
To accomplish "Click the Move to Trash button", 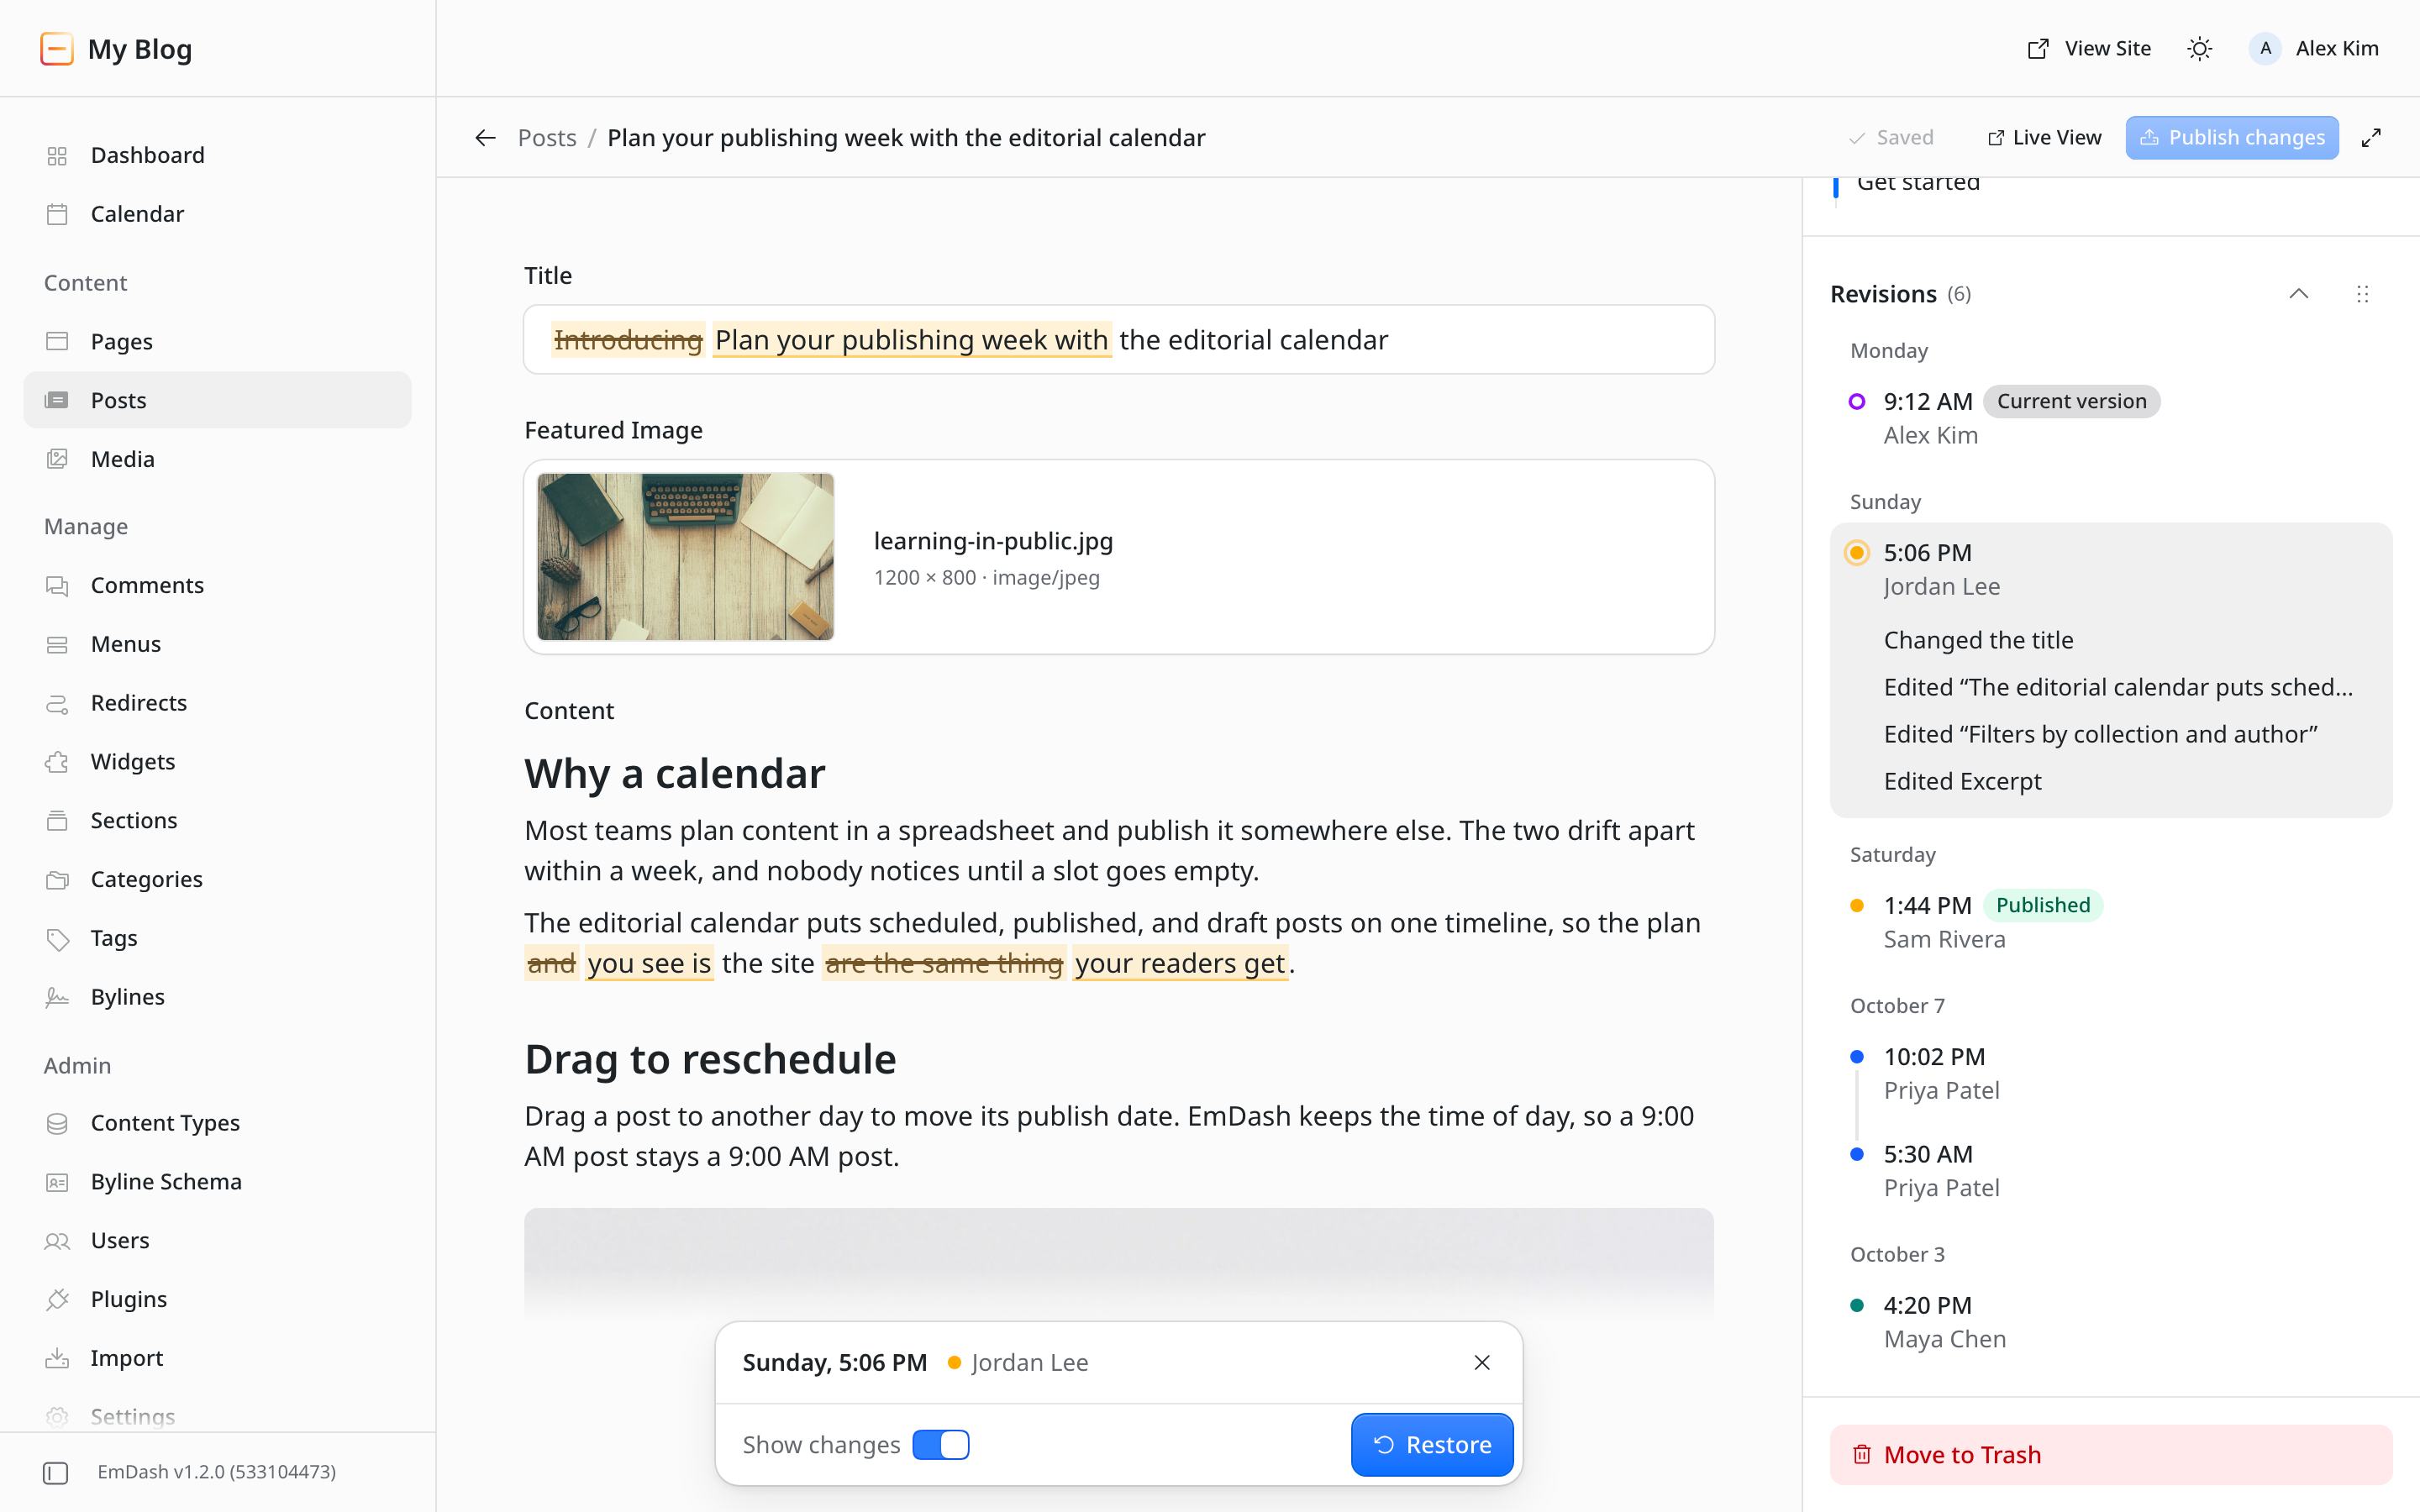I will click(x=2110, y=1454).
